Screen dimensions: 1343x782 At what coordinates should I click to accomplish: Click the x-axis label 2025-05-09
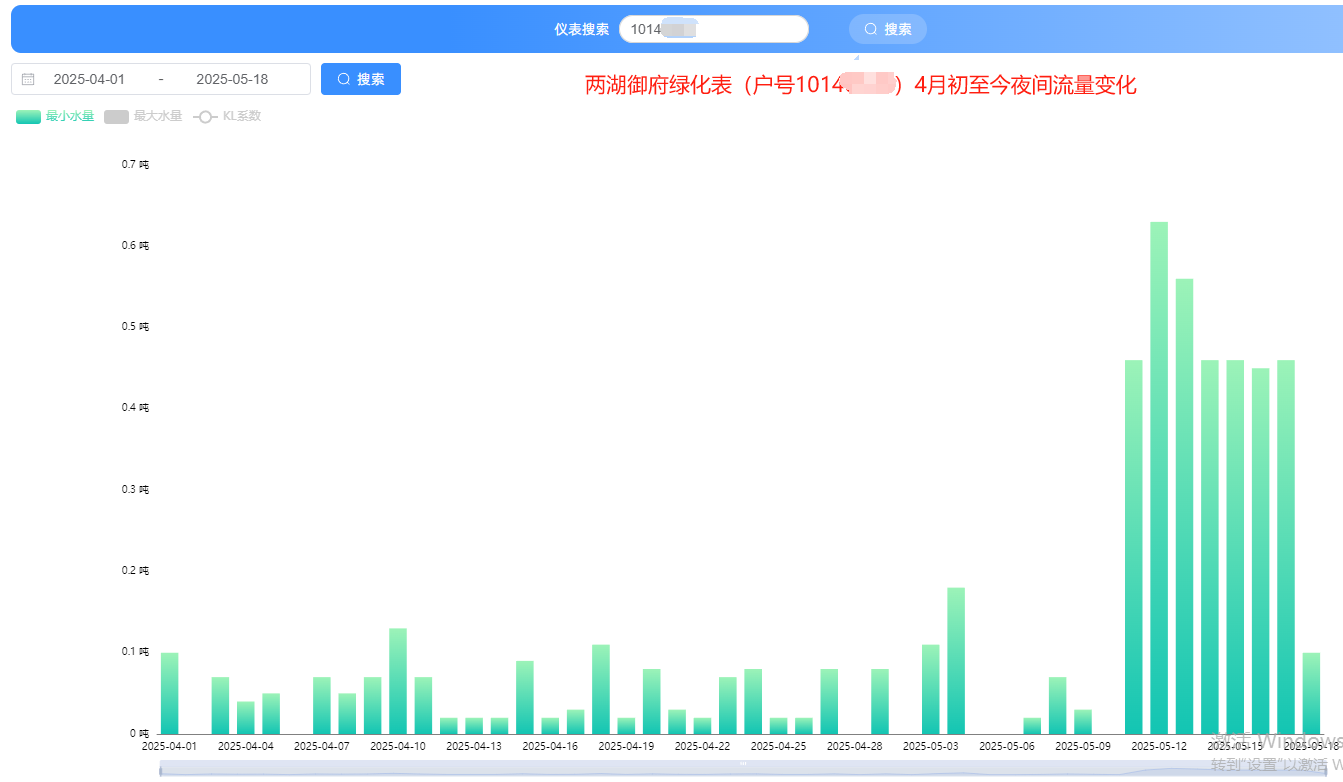pyautogui.click(x=1083, y=746)
